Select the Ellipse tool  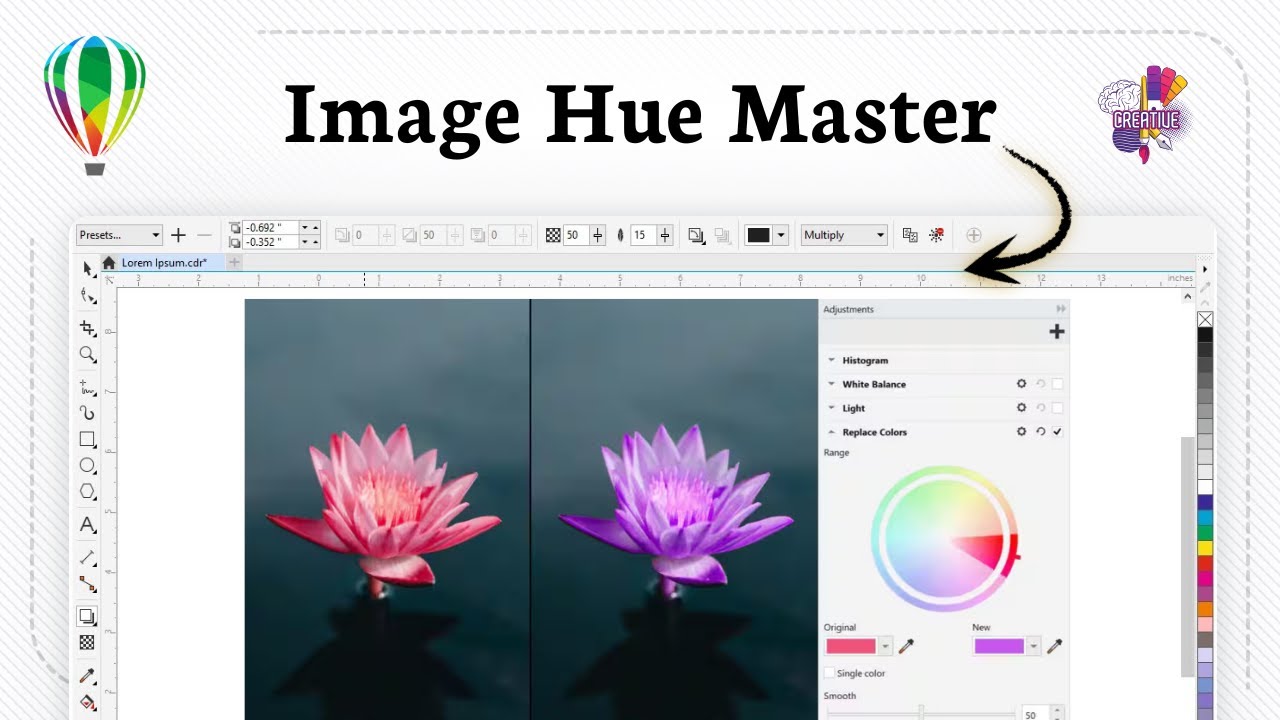pos(88,465)
